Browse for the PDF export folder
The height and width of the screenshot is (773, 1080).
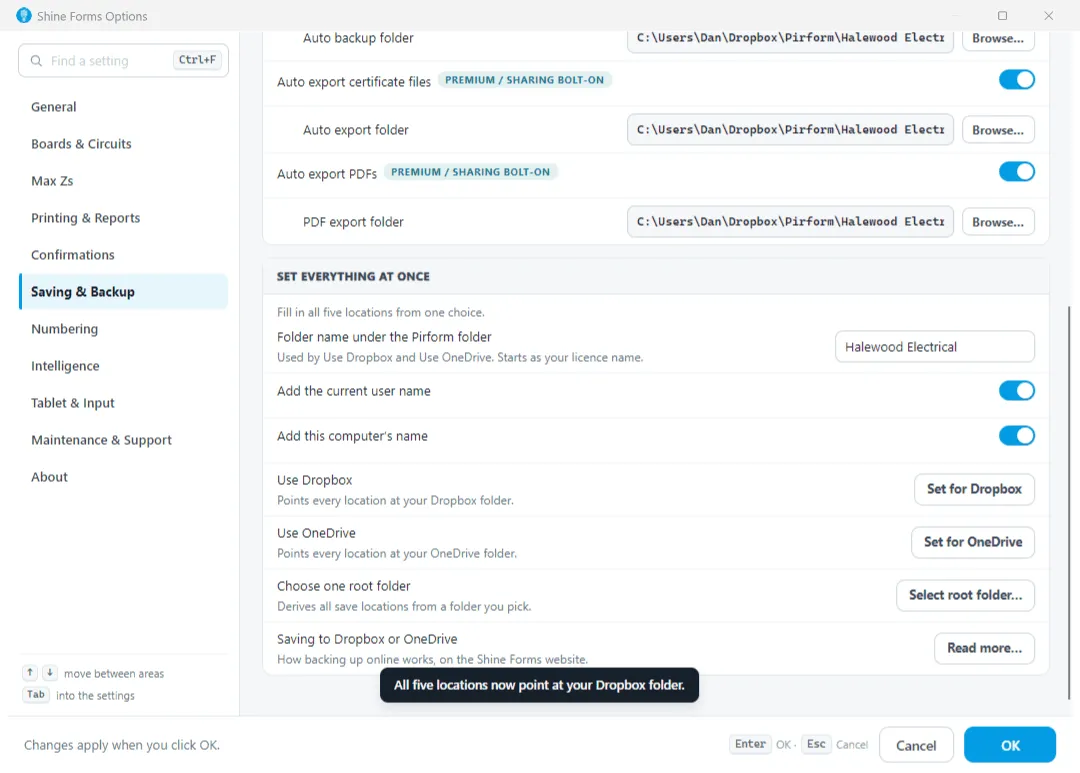point(998,222)
